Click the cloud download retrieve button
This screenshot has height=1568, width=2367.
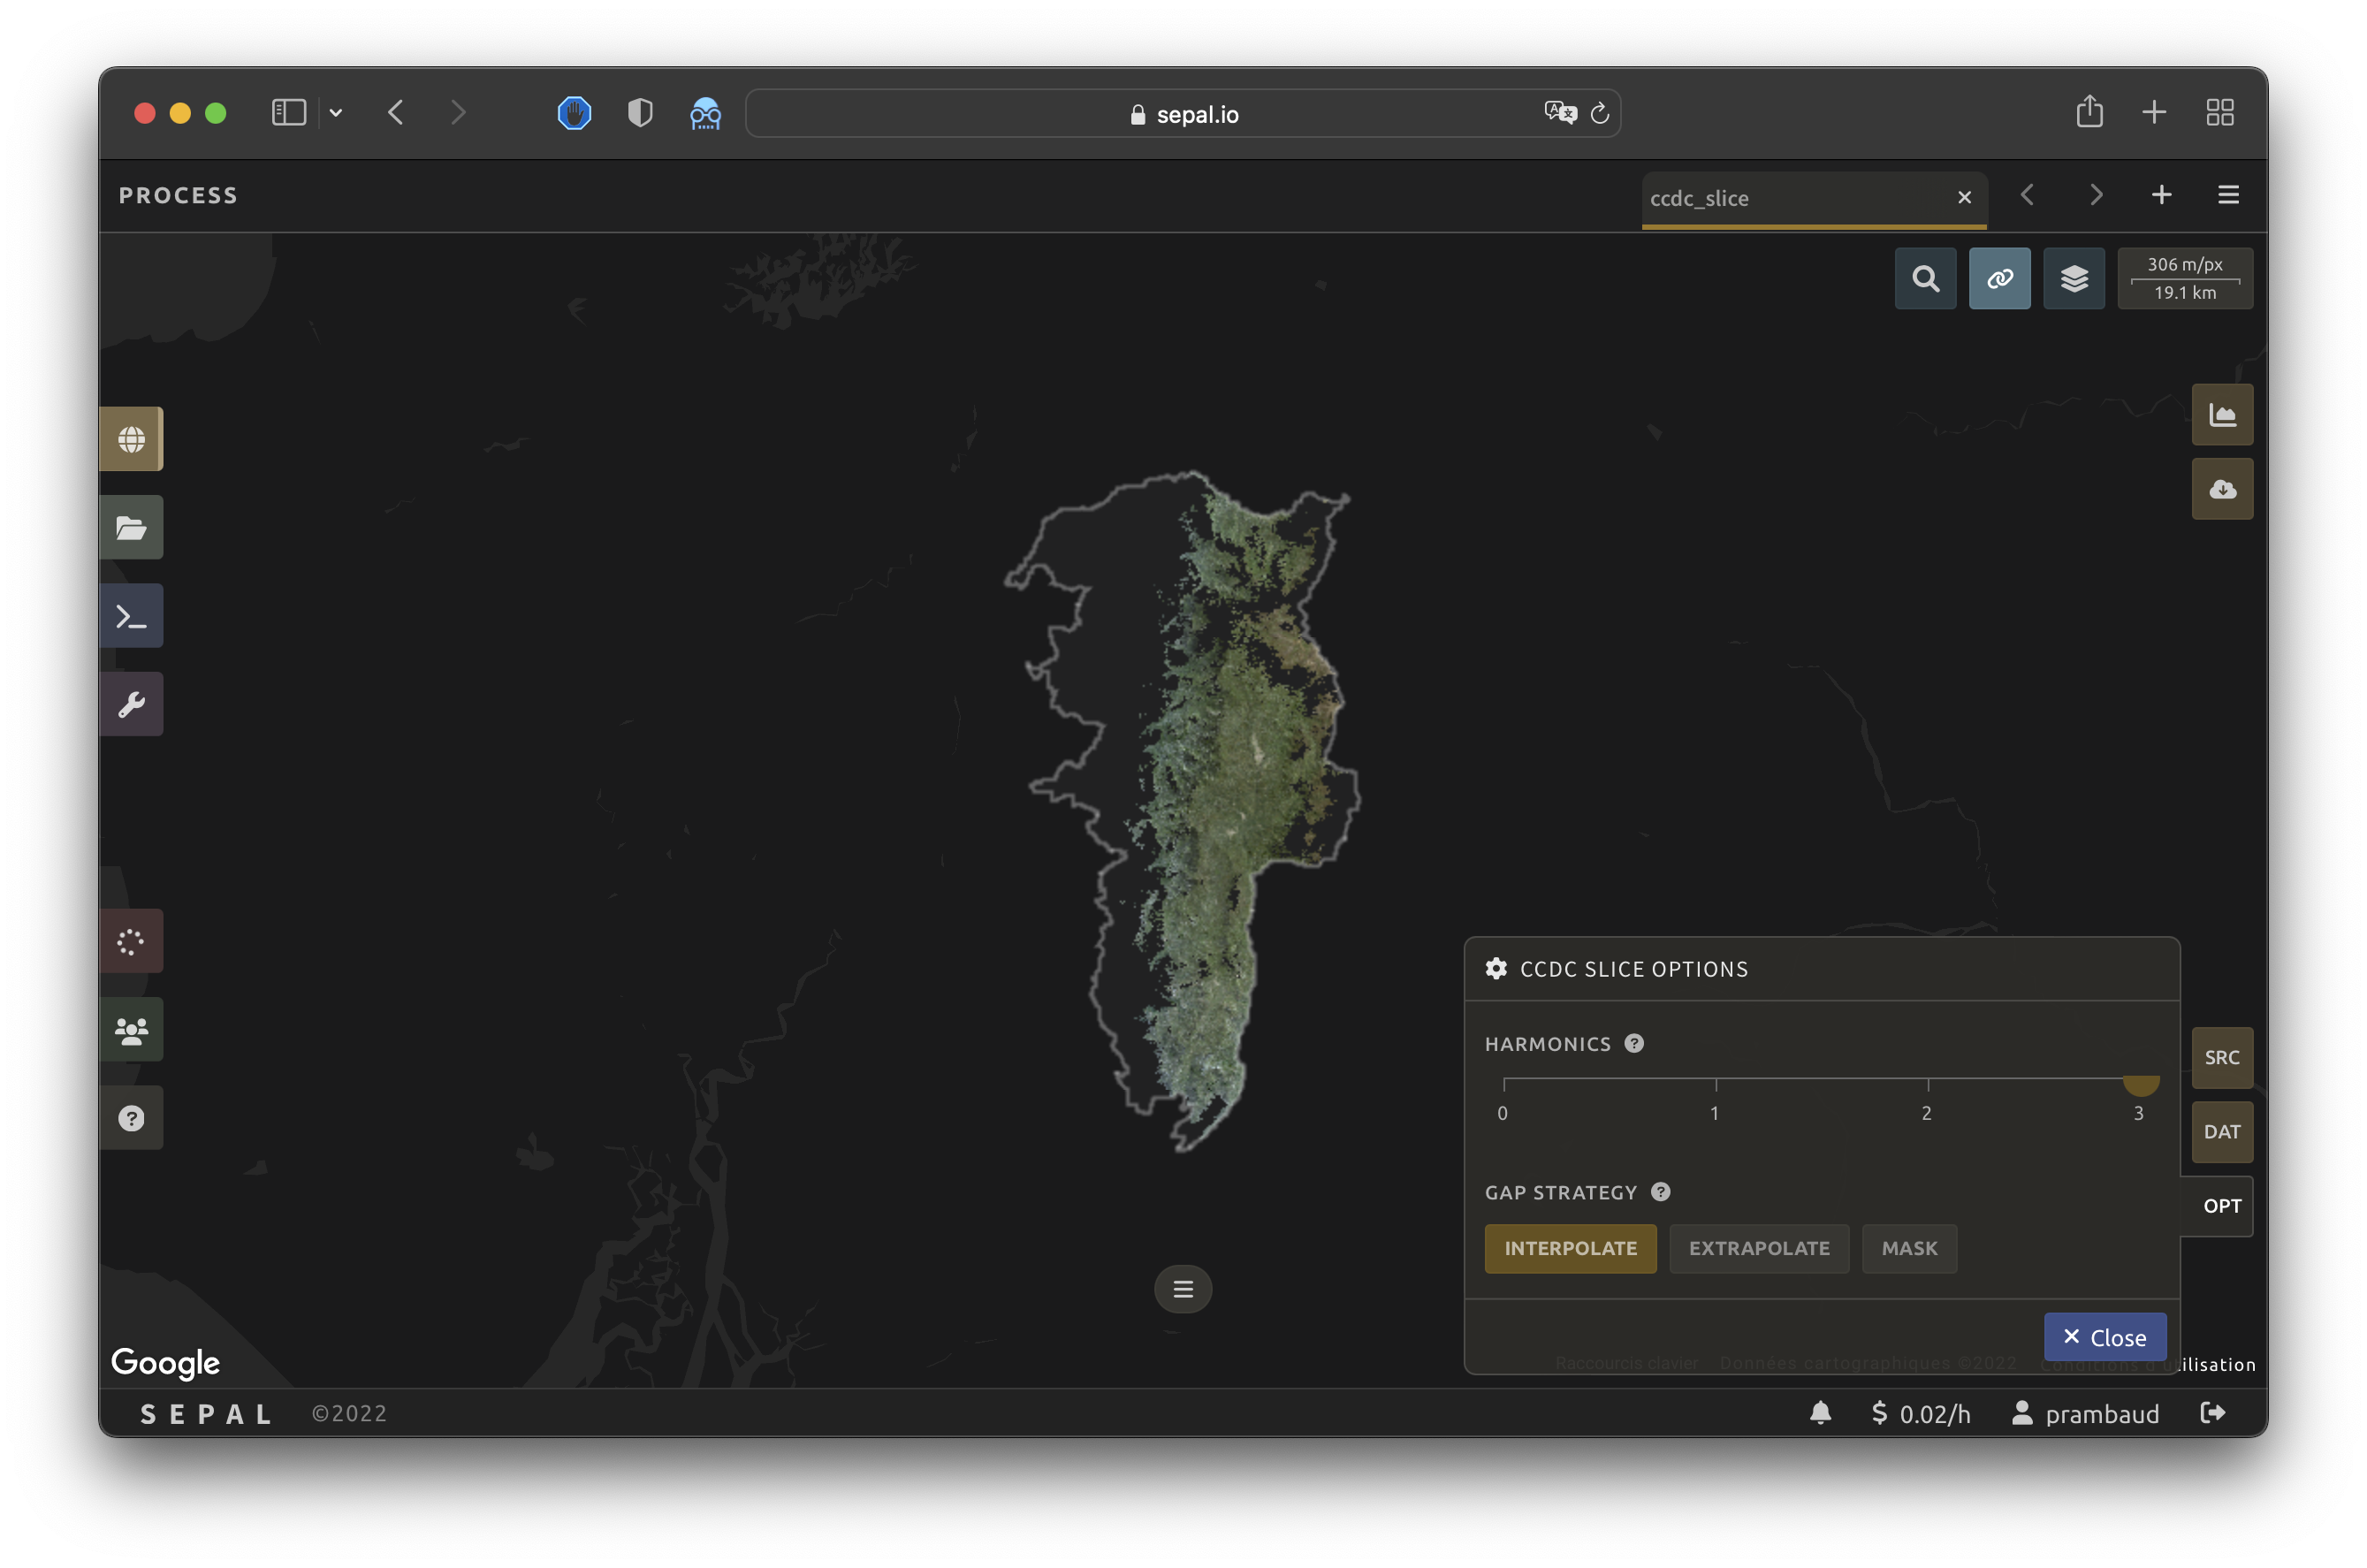(2222, 489)
